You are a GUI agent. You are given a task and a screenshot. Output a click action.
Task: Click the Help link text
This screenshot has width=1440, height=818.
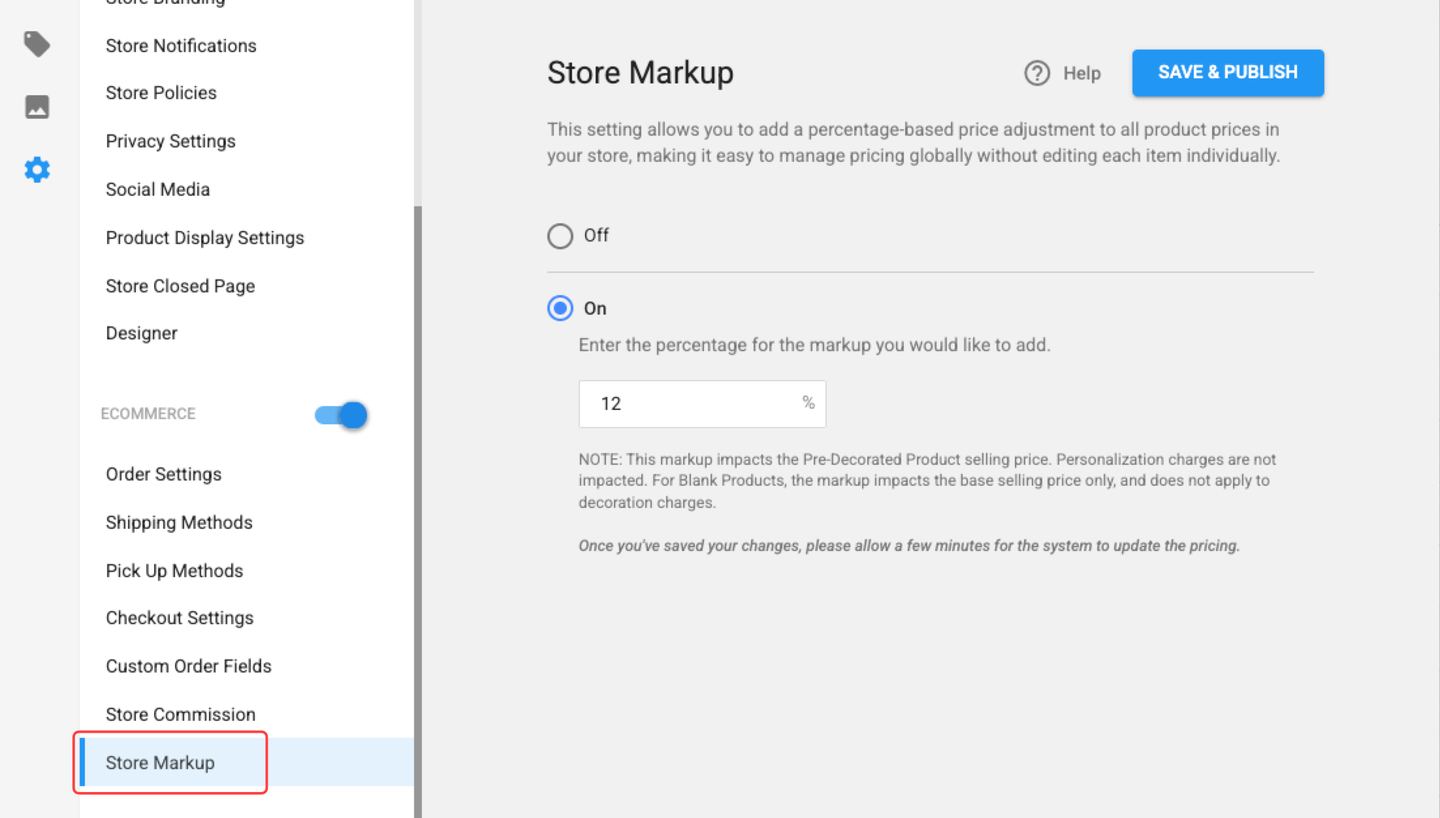pos(1081,73)
